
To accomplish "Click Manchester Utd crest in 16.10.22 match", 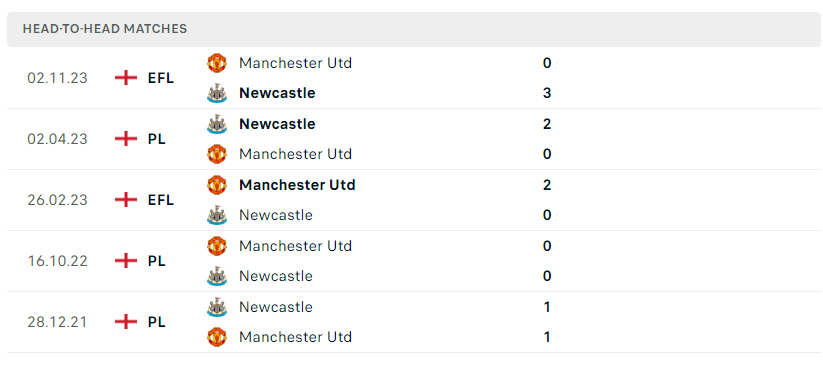I will click(x=217, y=246).
